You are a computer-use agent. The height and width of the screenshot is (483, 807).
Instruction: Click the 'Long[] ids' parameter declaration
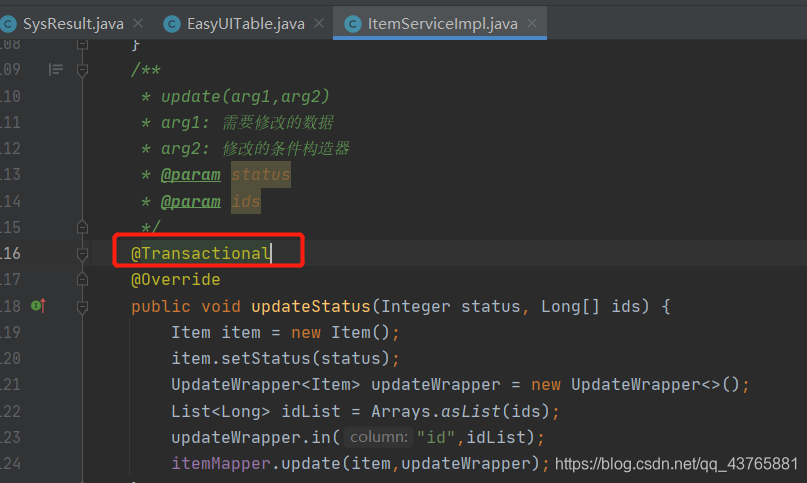590,306
